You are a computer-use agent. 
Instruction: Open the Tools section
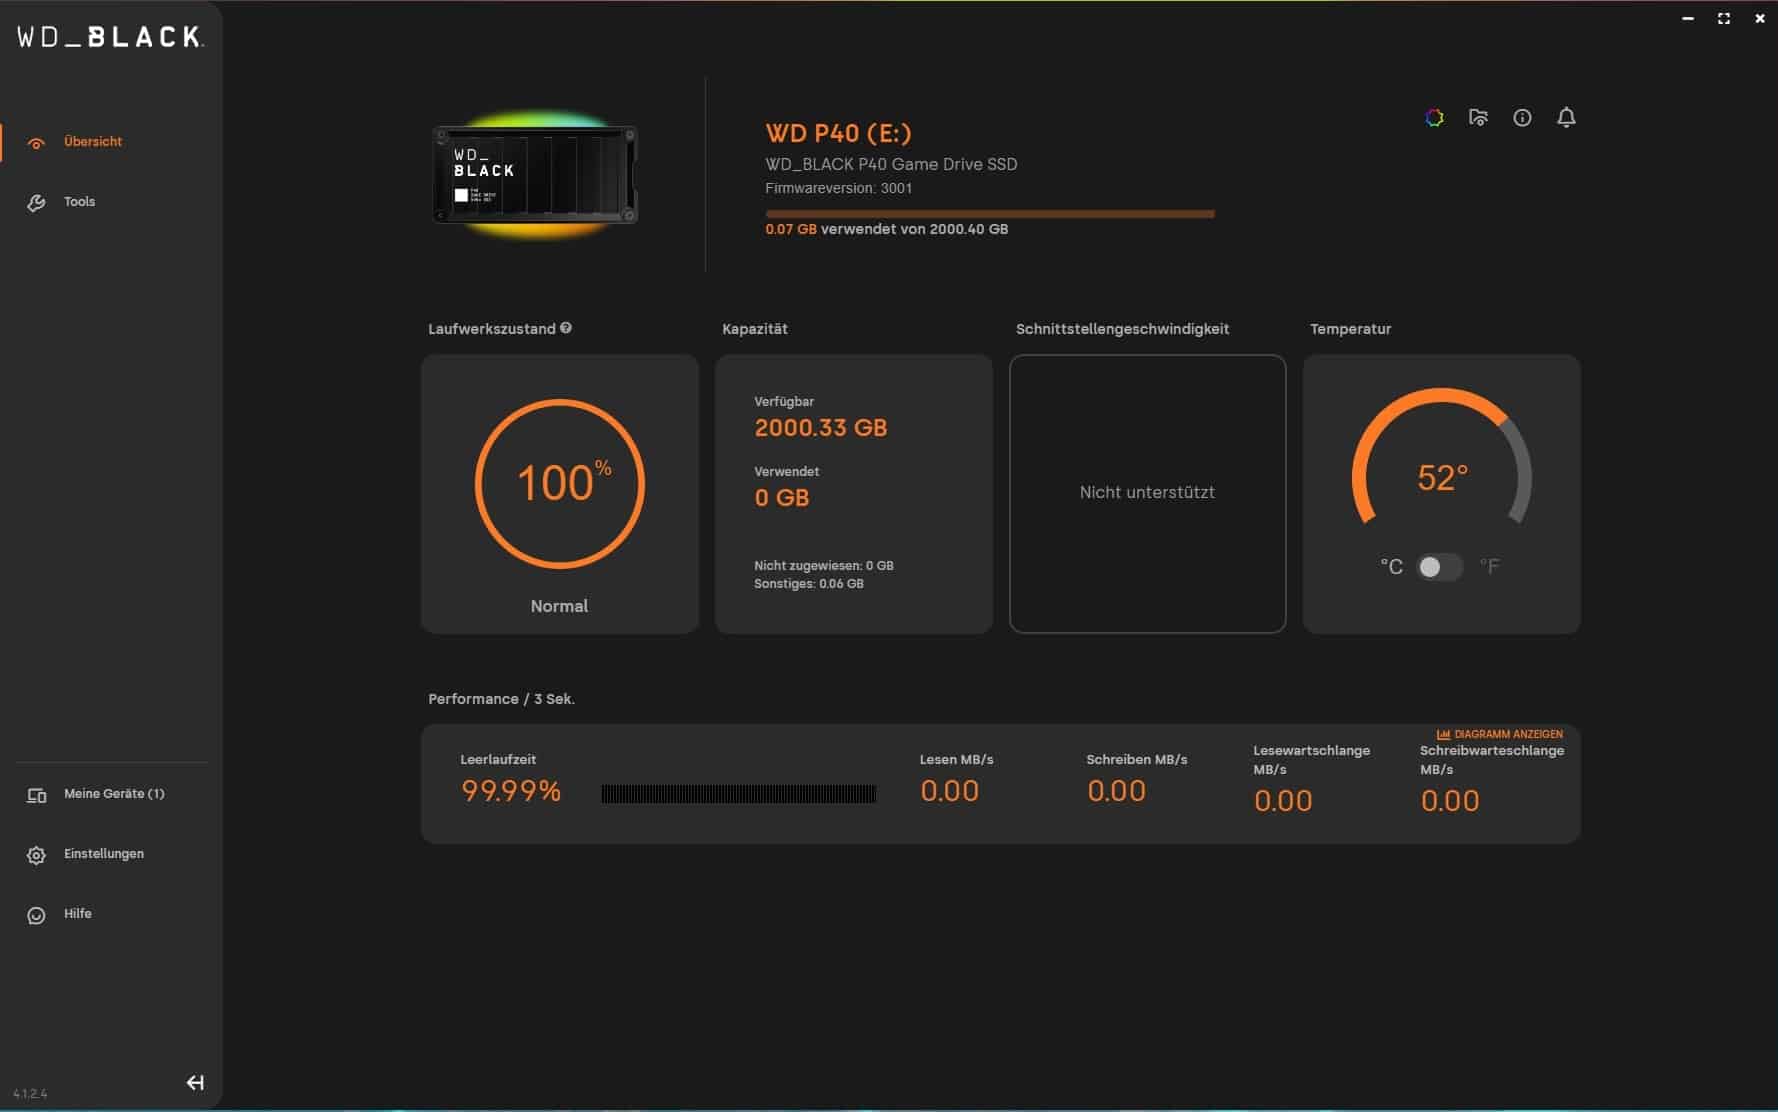point(79,202)
